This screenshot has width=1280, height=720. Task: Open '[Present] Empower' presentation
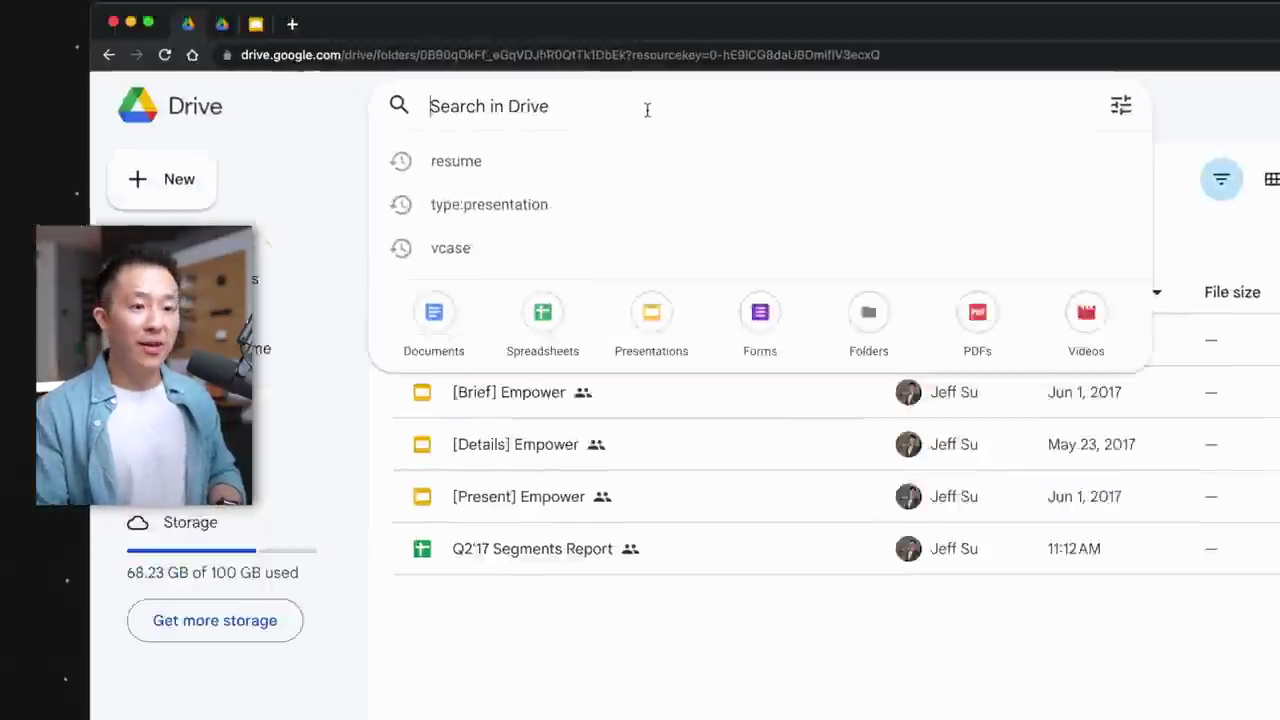click(518, 496)
